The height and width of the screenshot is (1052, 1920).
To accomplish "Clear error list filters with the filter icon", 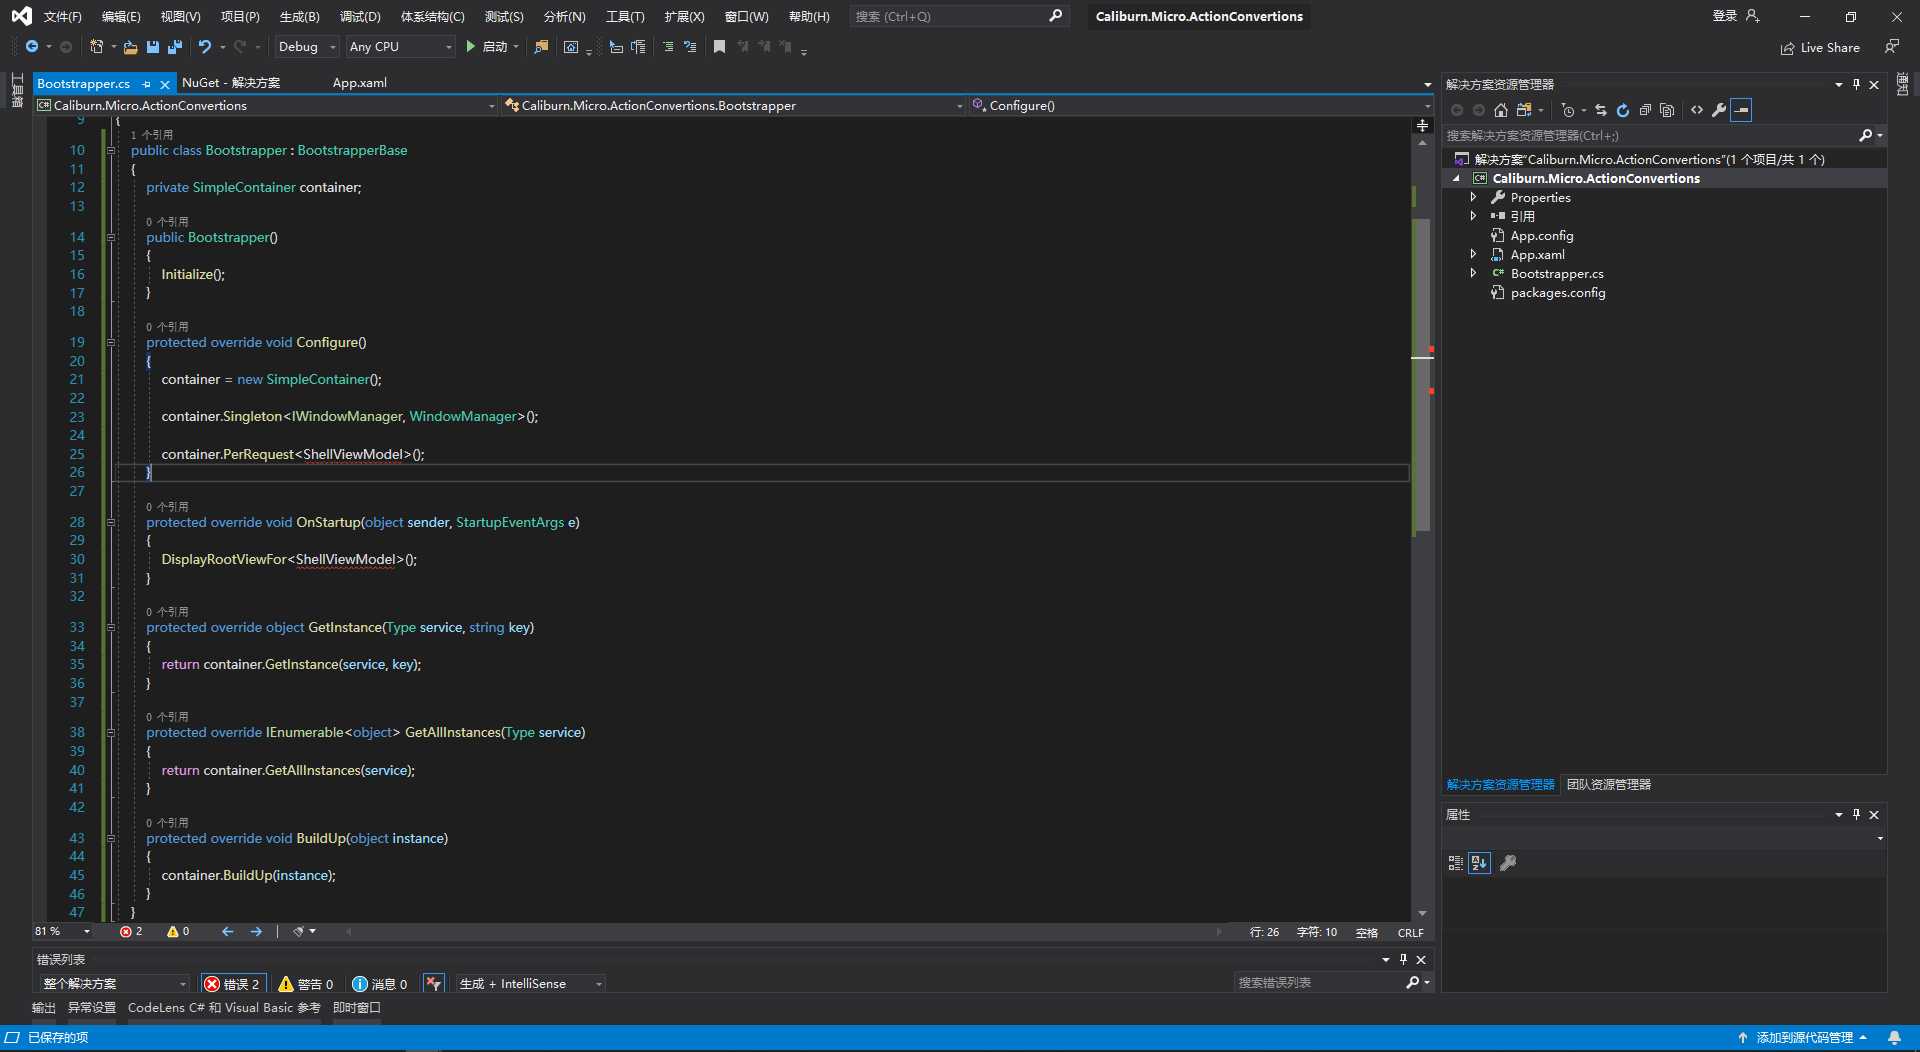I will (x=433, y=984).
